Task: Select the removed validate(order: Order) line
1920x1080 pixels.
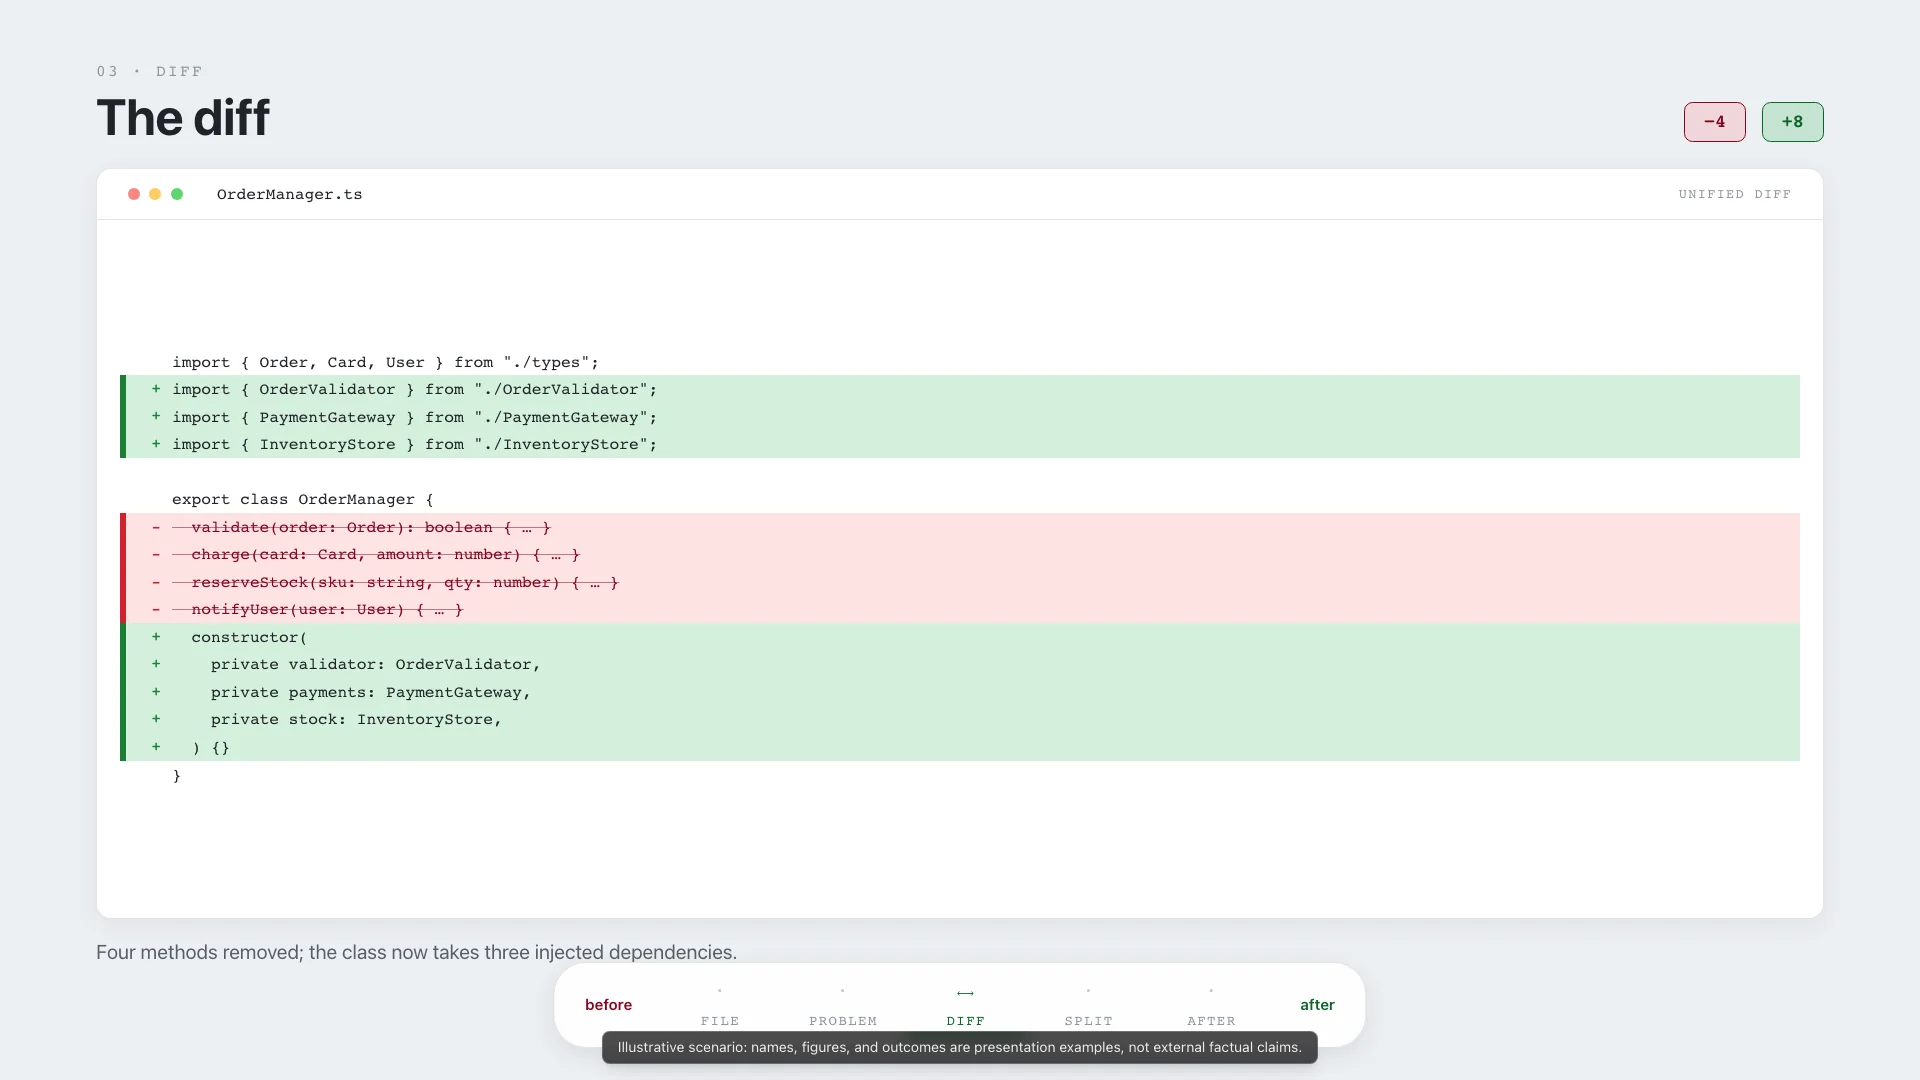Action: (960, 527)
